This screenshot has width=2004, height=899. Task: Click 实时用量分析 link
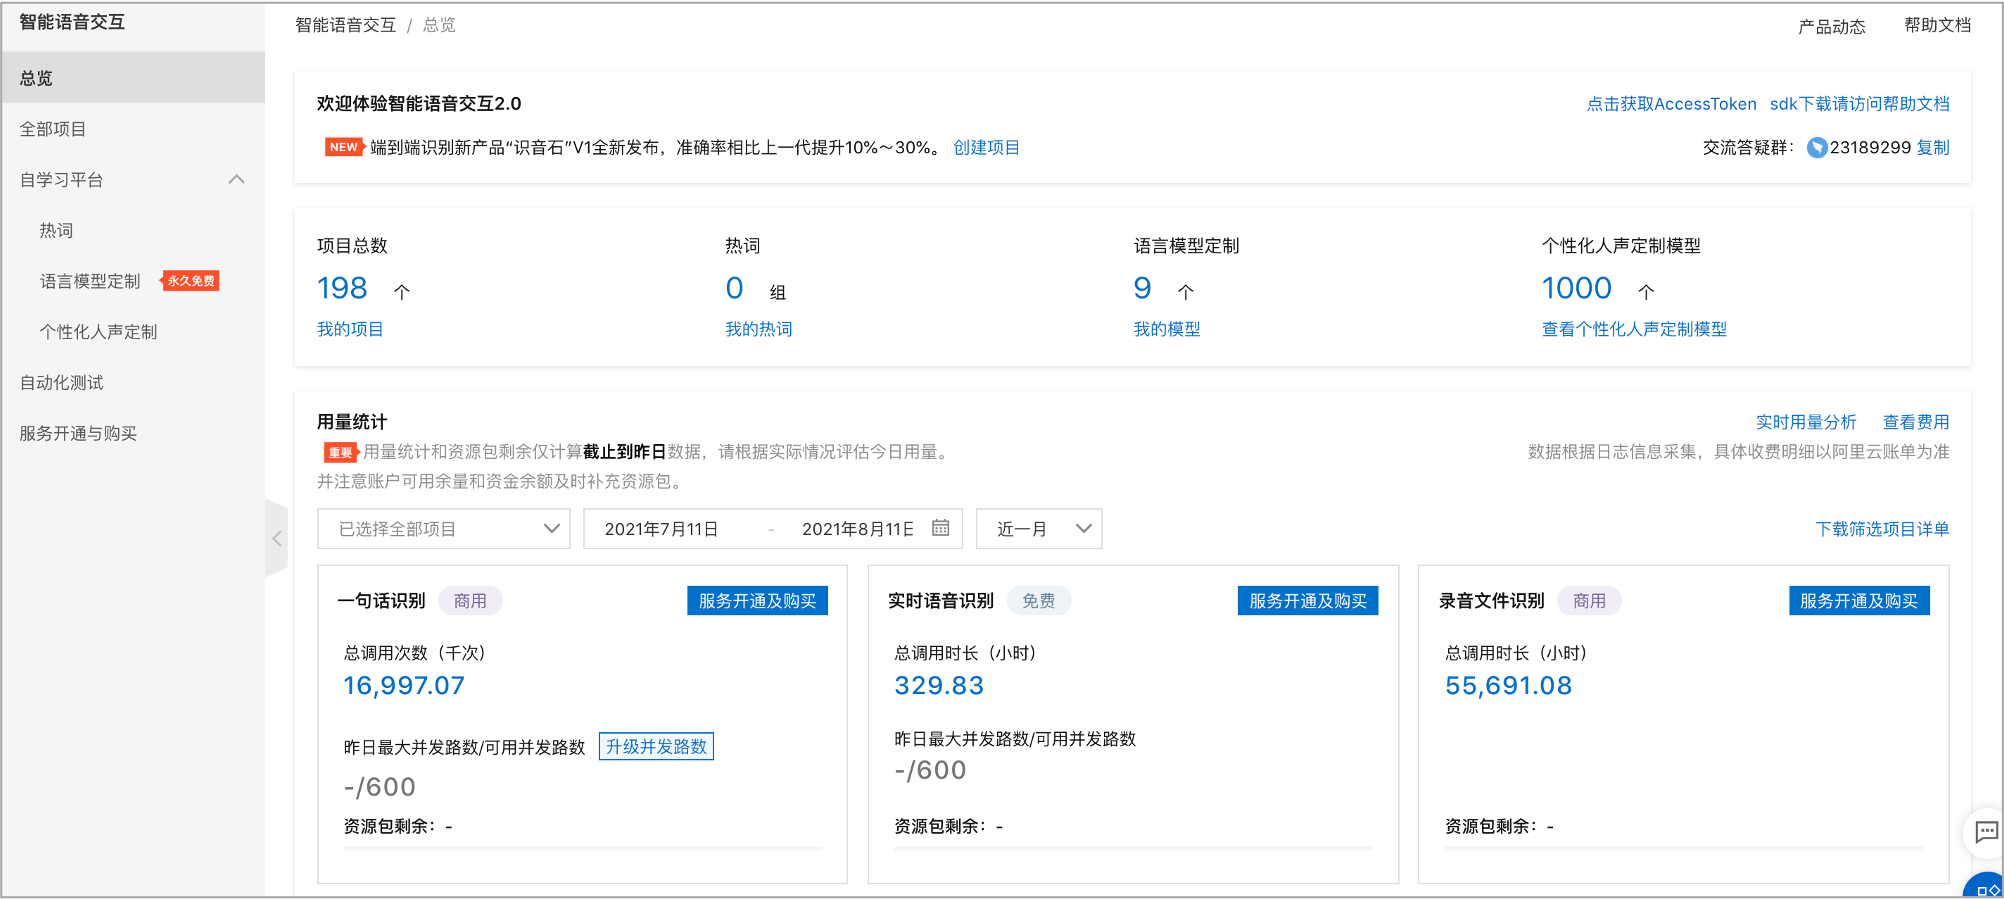click(x=1806, y=422)
